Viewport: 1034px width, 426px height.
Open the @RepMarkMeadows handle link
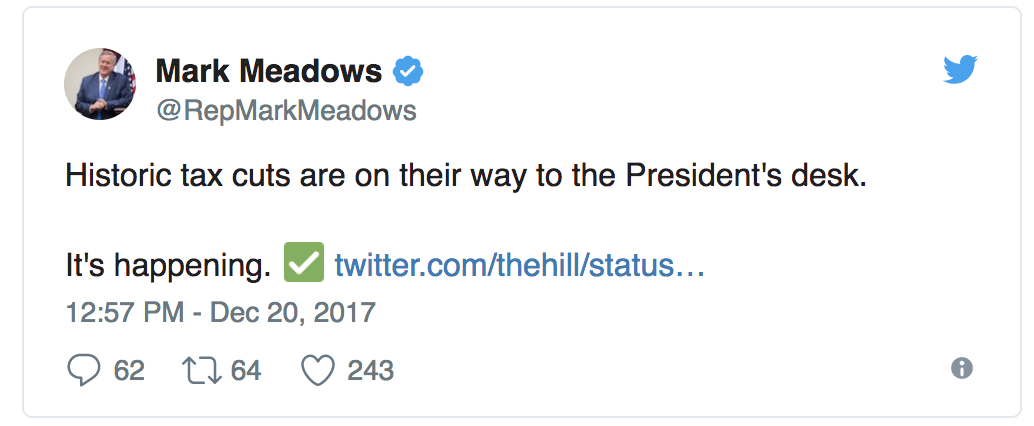tap(285, 110)
